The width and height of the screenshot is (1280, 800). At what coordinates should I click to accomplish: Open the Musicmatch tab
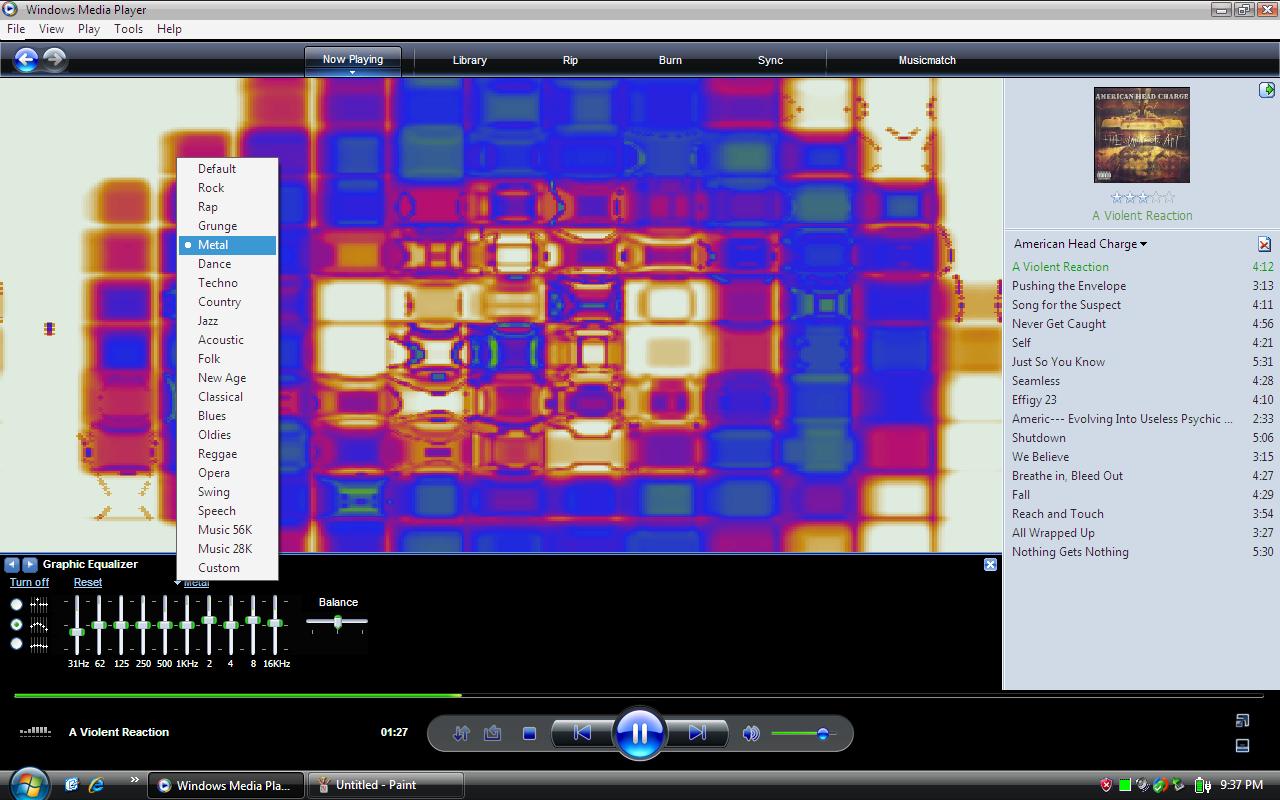pos(927,60)
